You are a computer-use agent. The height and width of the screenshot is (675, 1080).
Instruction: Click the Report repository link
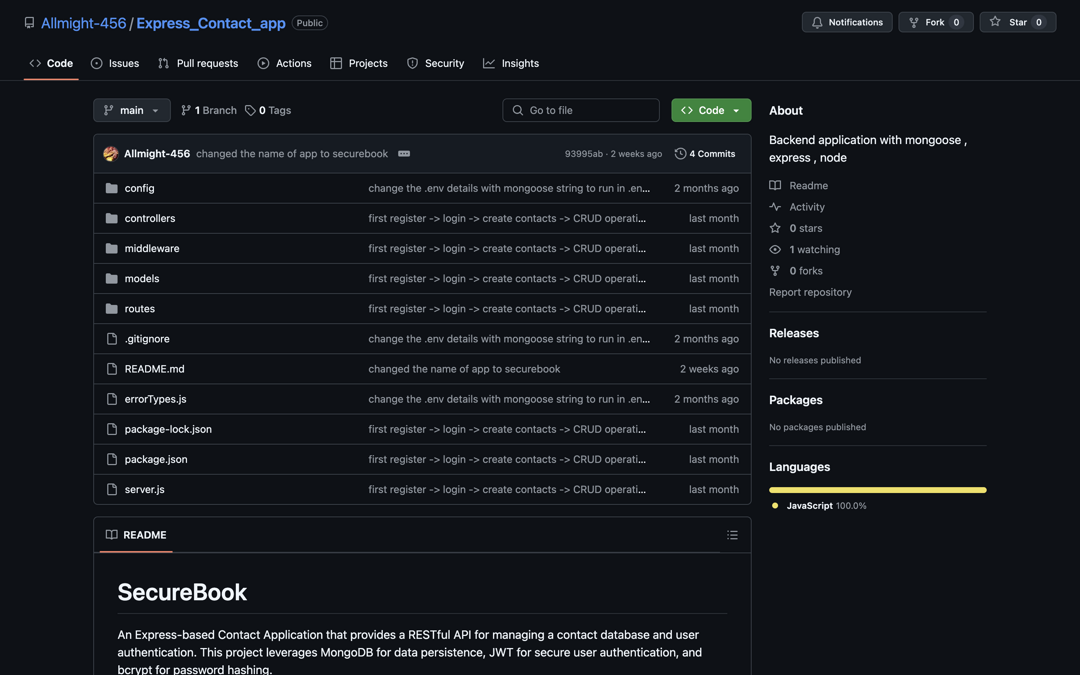pos(810,292)
